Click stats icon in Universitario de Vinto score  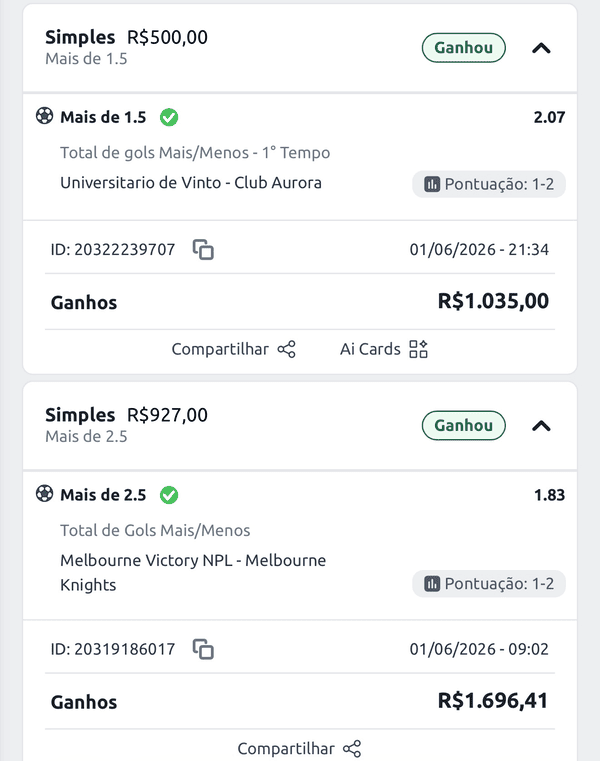(x=432, y=184)
